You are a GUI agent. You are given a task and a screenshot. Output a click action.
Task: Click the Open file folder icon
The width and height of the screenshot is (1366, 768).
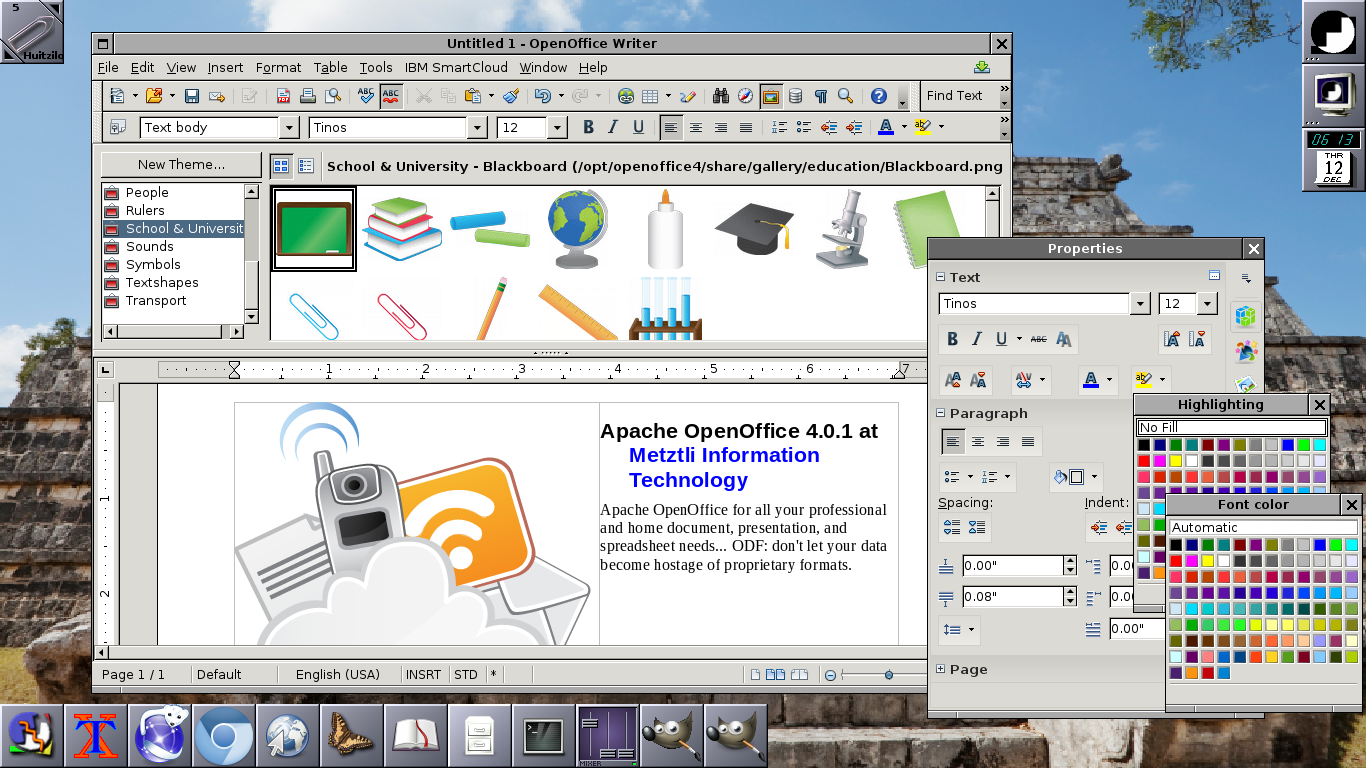[x=154, y=96]
